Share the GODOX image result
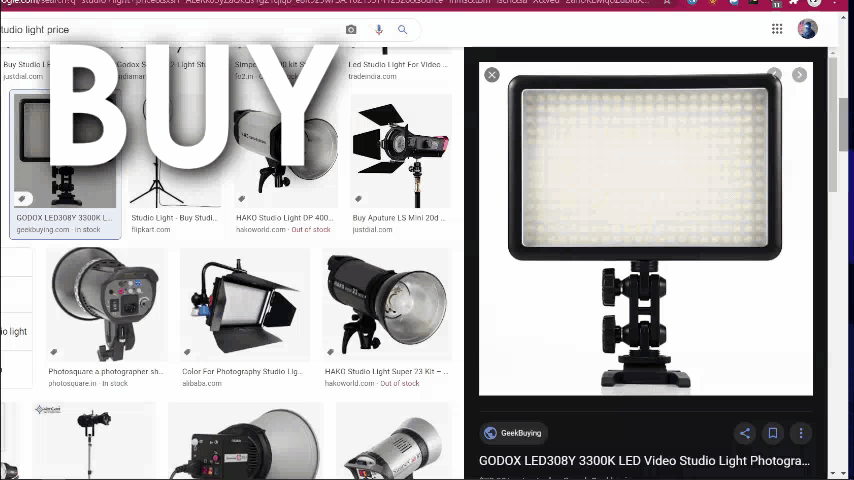Screen dimensions: 854x480 (x=745, y=433)
